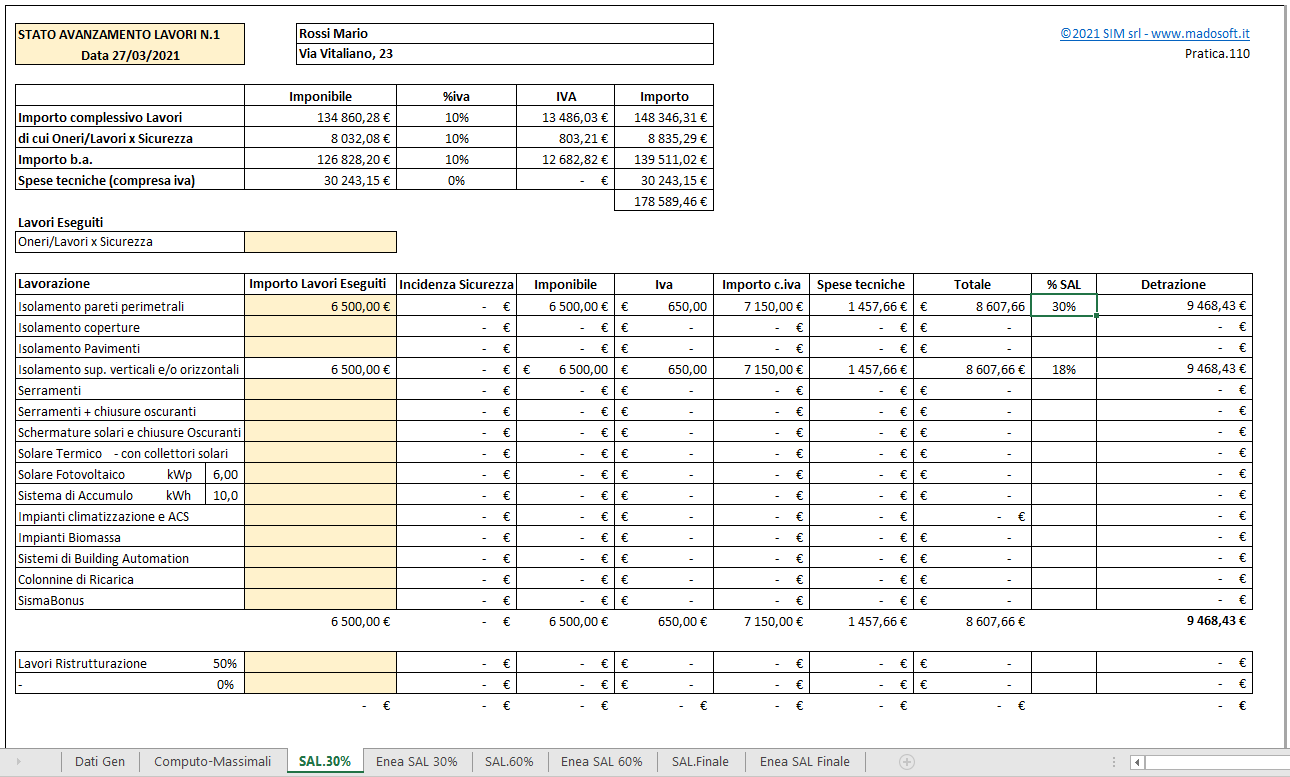Add a new sheet with plus icon
Screen dimensions: 1290x777
click(907, 762)
